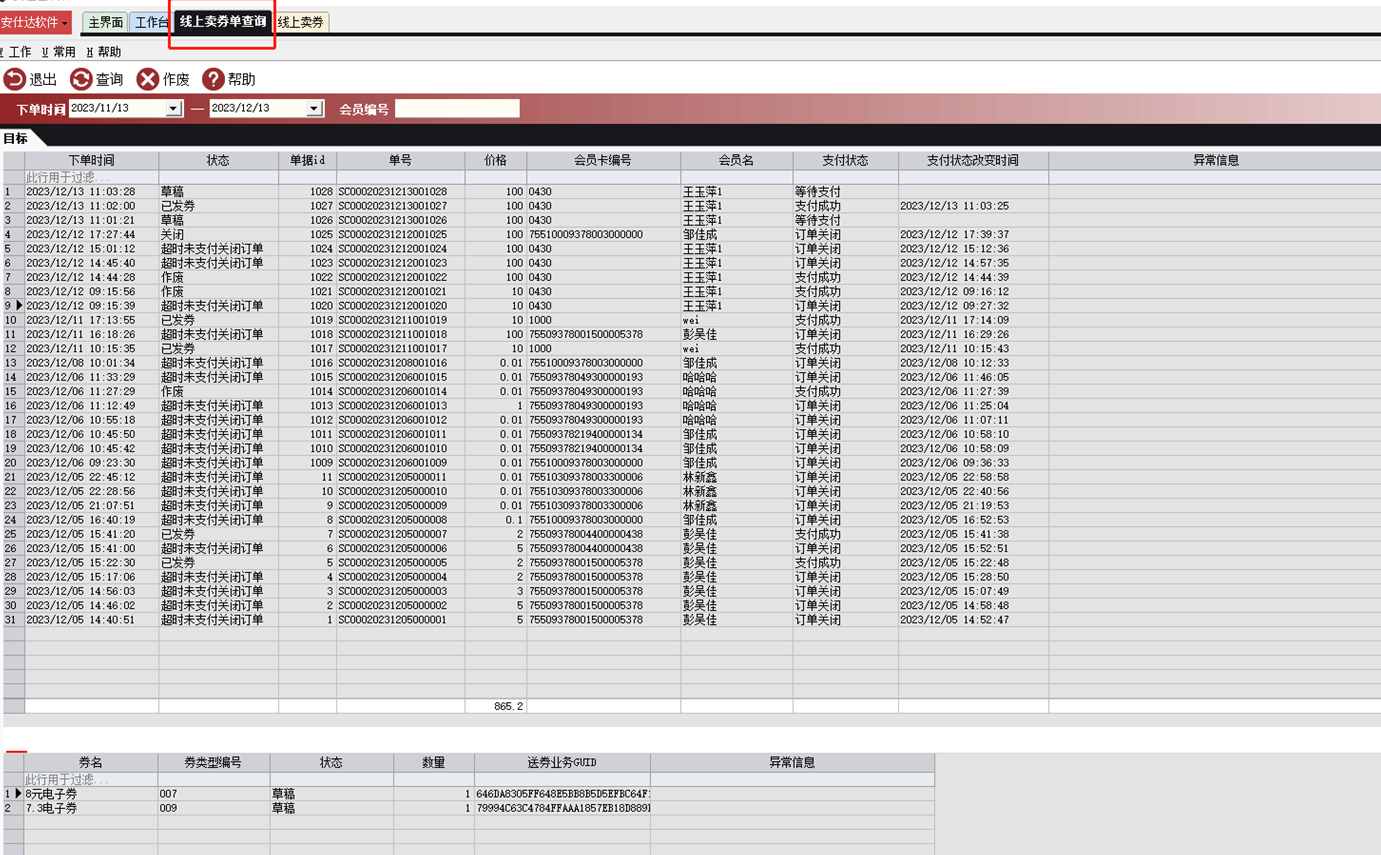Open the start date dropdown 2023/11/13
This screenshot has width=1381, height=855.
[174, 108]
